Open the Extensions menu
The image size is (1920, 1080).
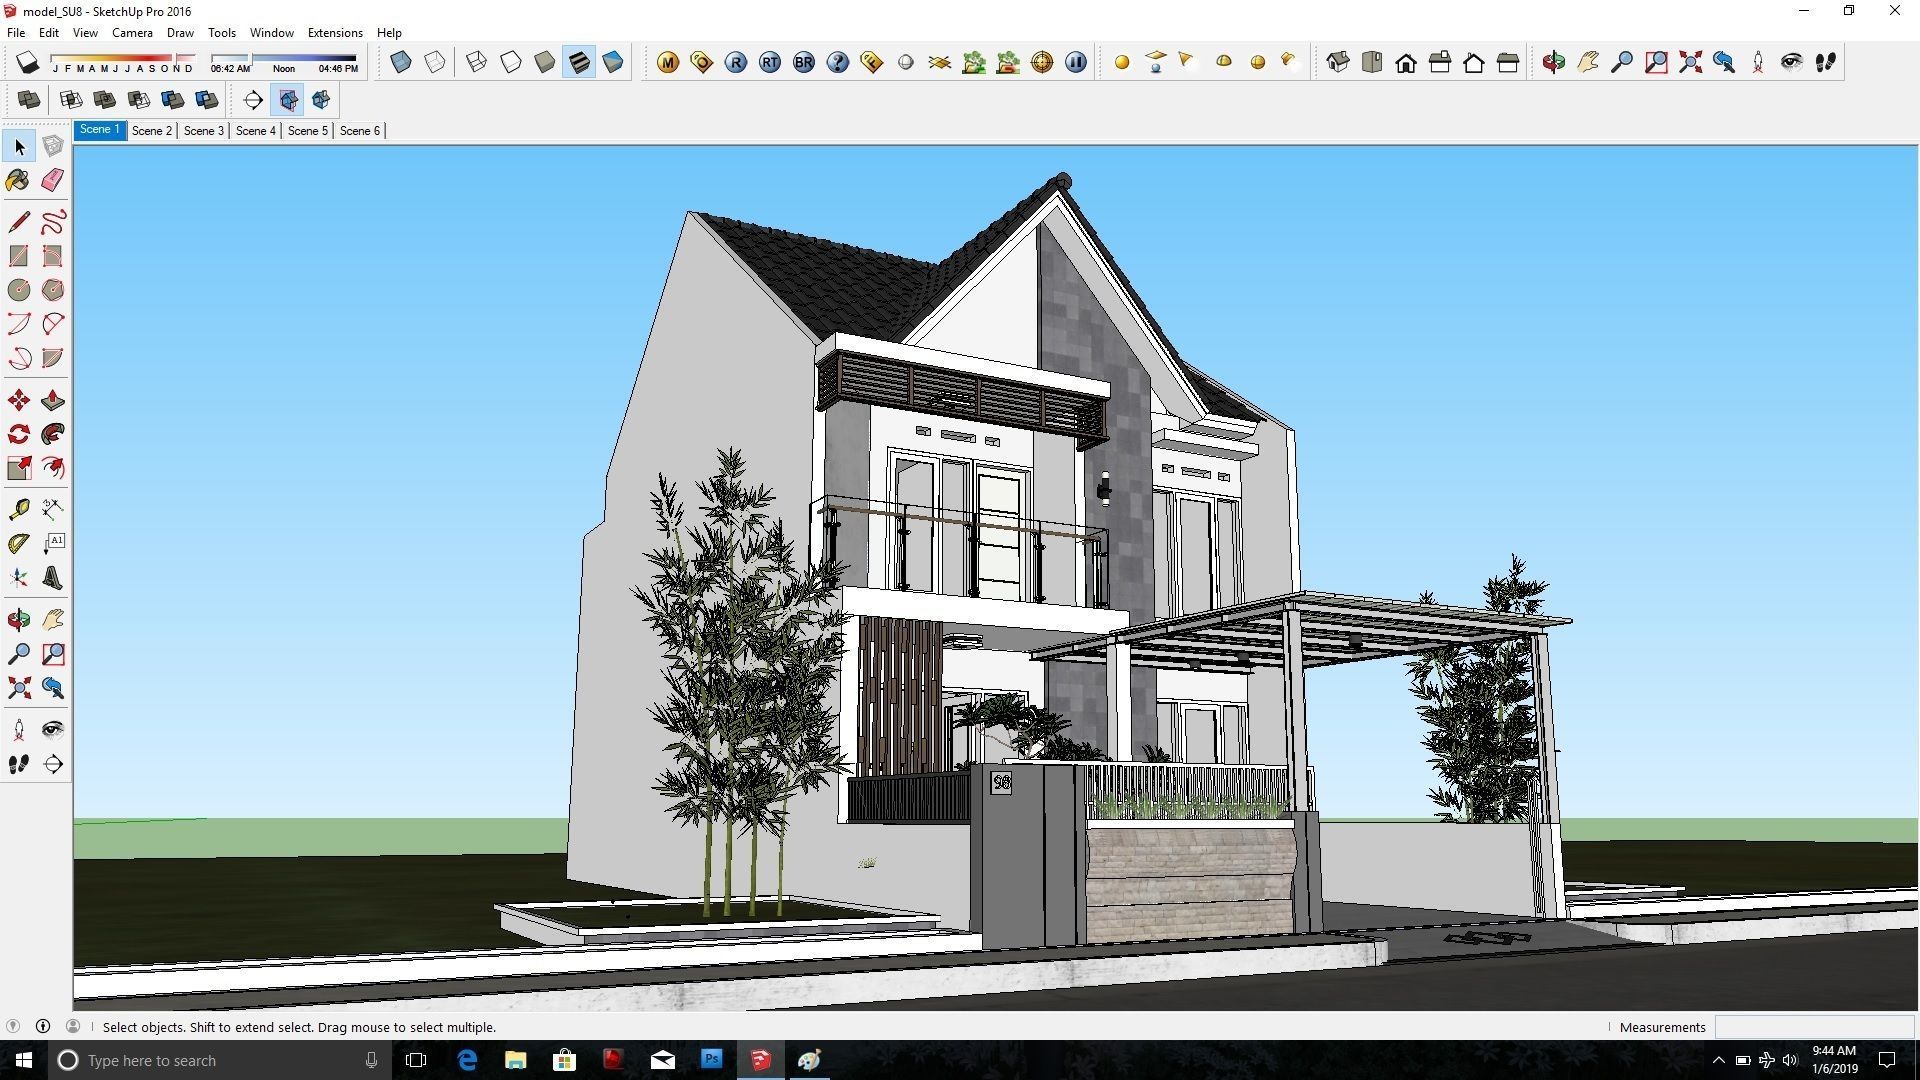pyautogui.click(x=335, y=32)
